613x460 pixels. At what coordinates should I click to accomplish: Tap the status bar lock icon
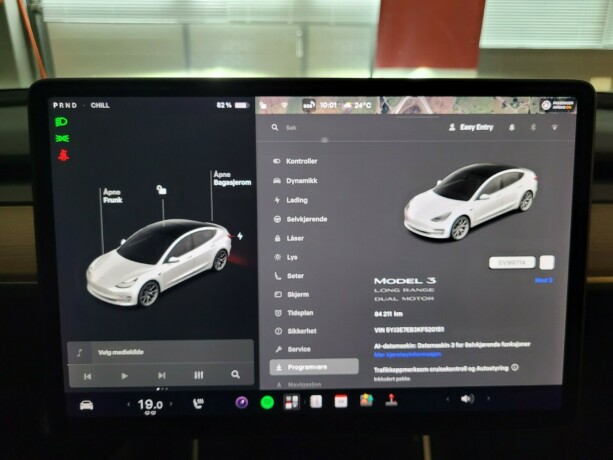point(263,105)
